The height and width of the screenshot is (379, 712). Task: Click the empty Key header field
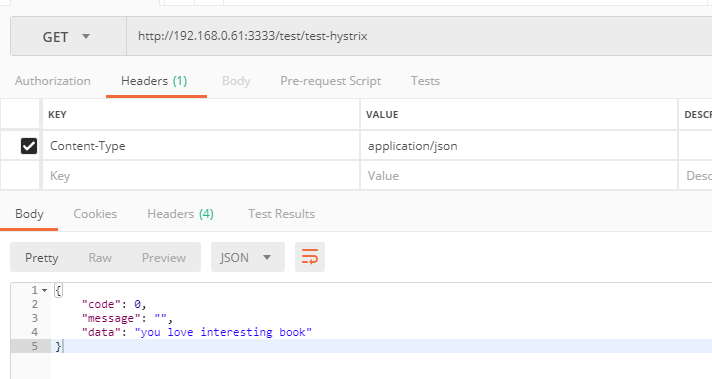tap(201, 176)
